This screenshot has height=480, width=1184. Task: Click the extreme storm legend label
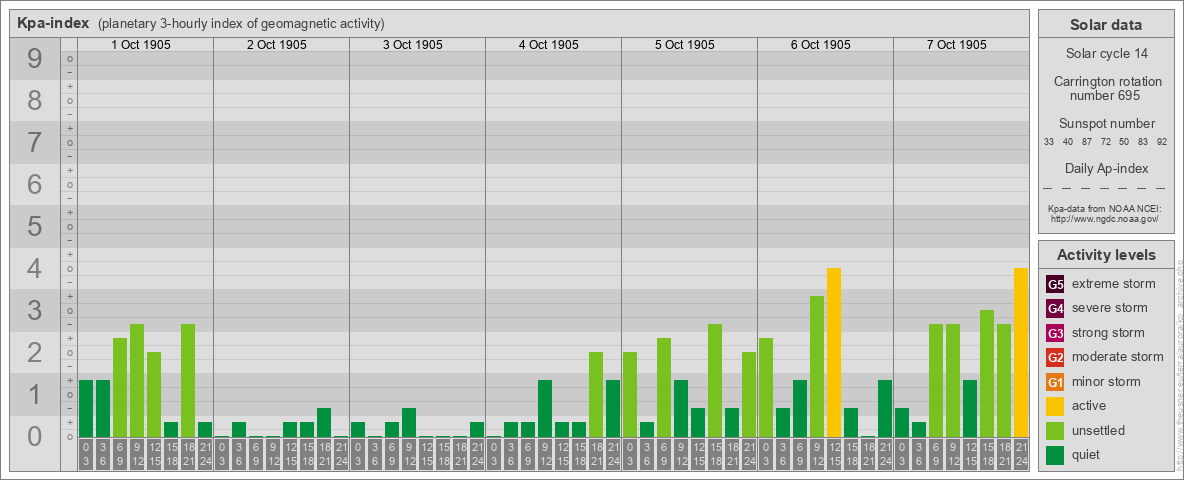coord(1114,285)
